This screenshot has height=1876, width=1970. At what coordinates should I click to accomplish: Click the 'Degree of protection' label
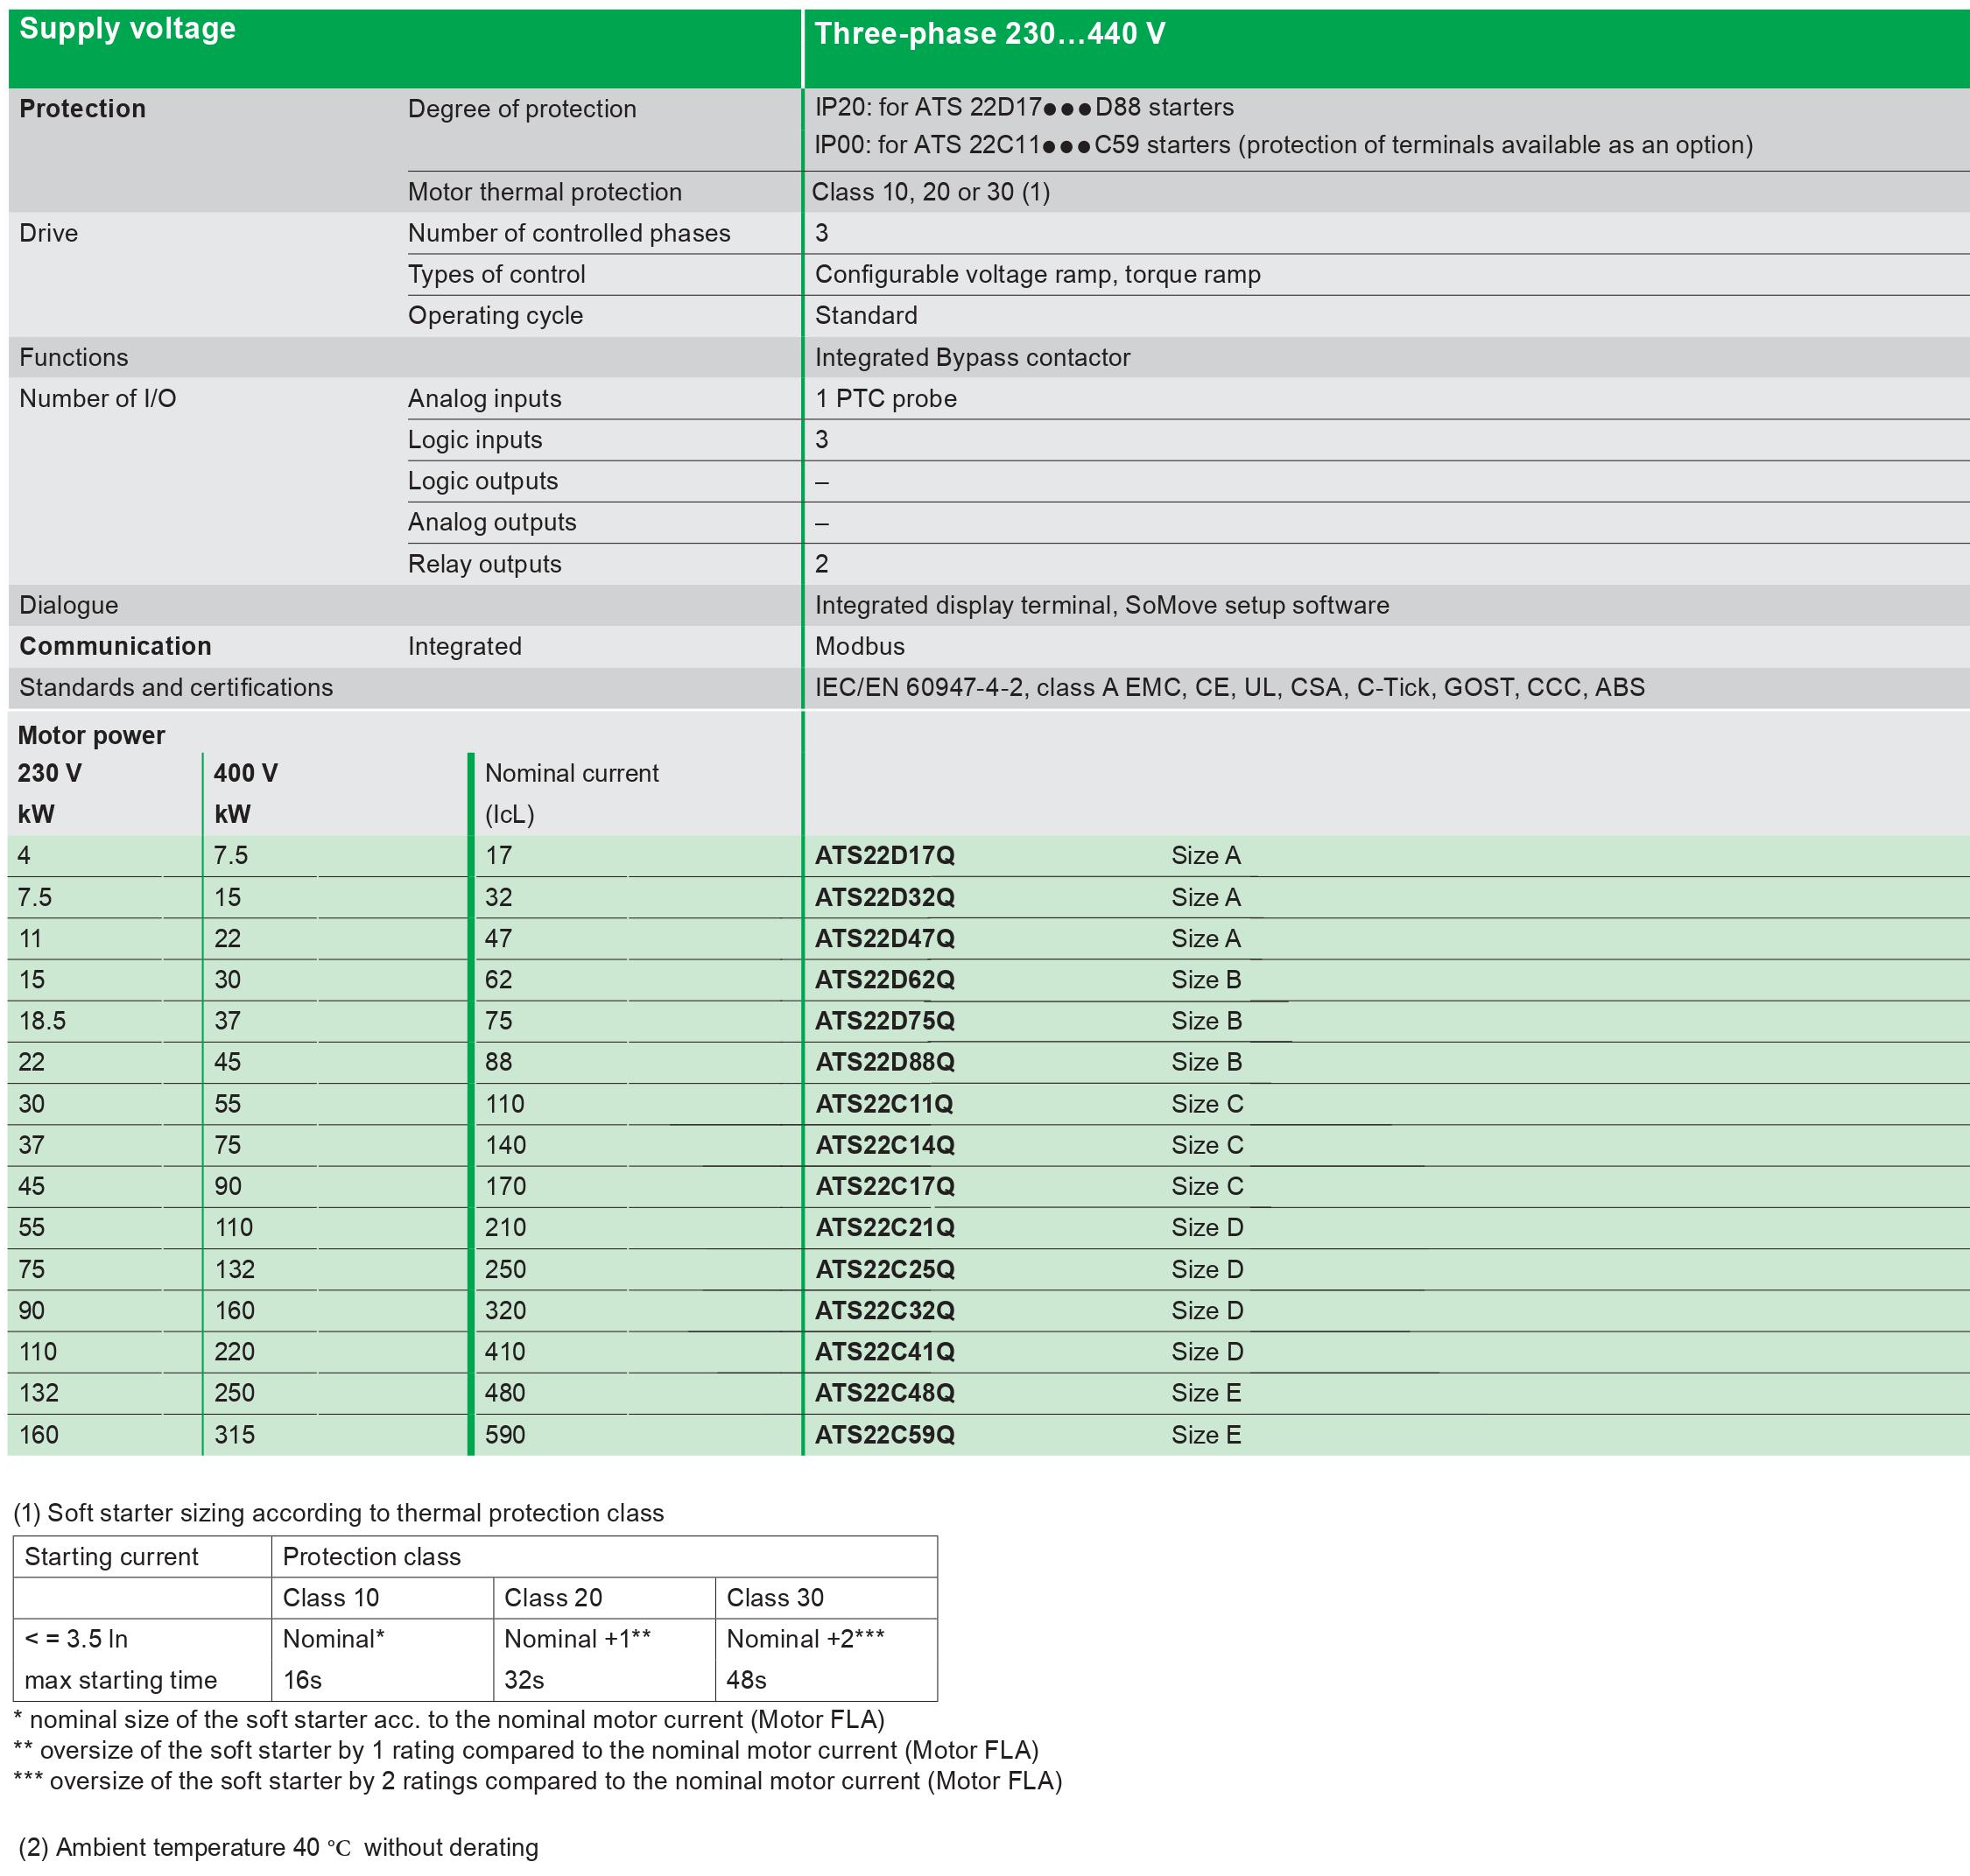[521, 109]
